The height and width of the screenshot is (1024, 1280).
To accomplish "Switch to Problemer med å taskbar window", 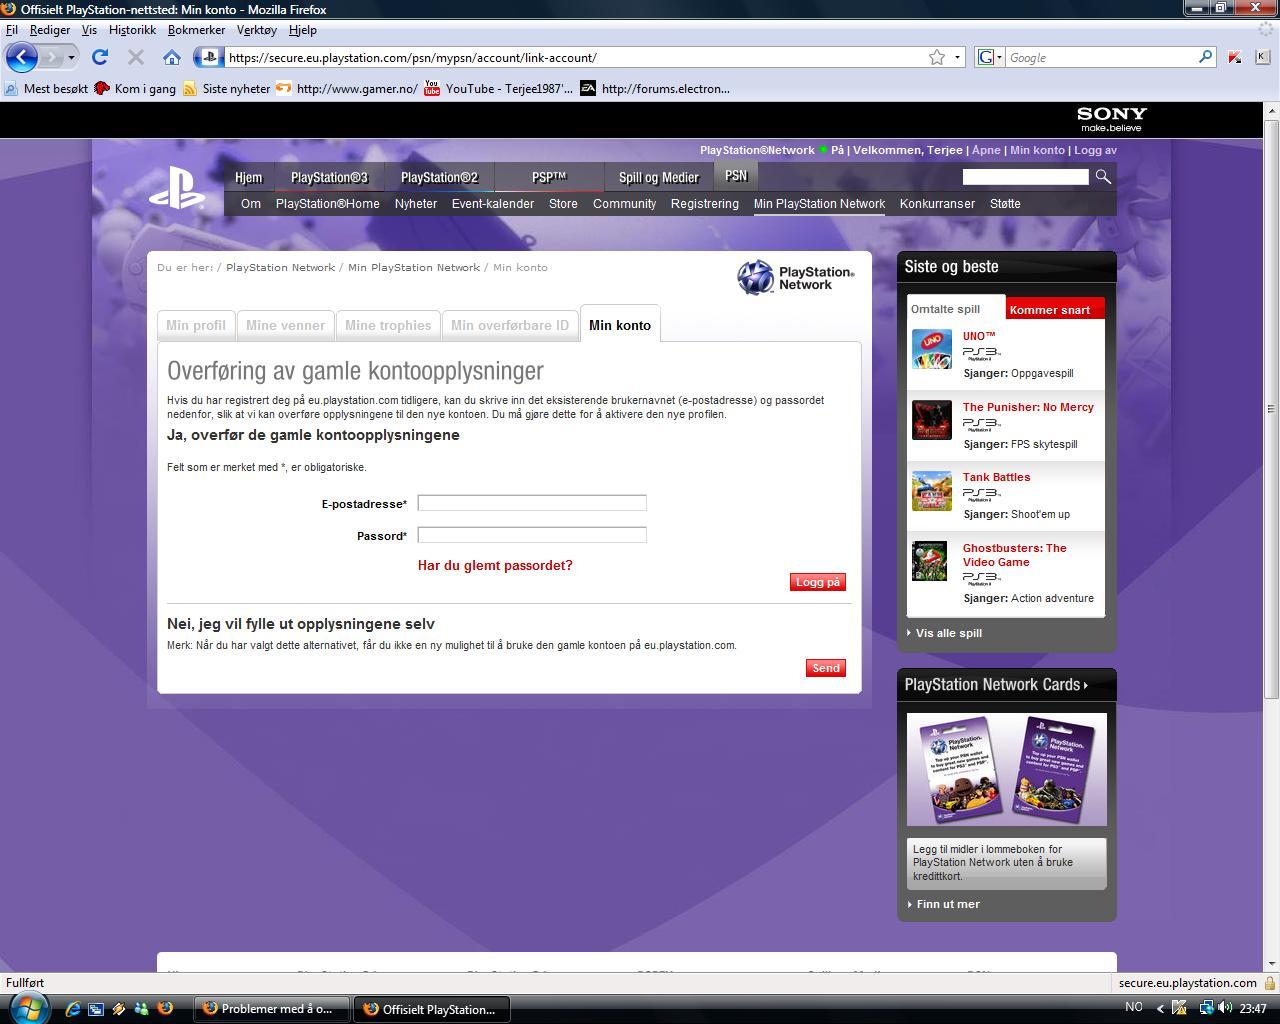I will (272, 1009).
